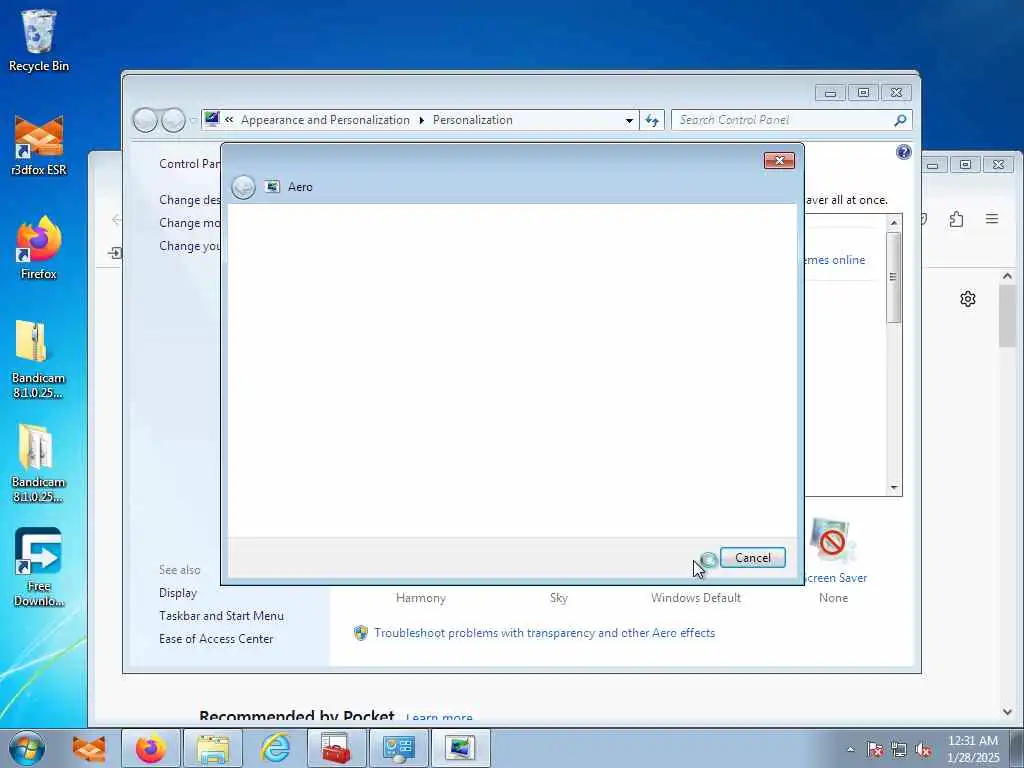Click the network tray icon
The image size is (1024, 768).
pos(899,750)
